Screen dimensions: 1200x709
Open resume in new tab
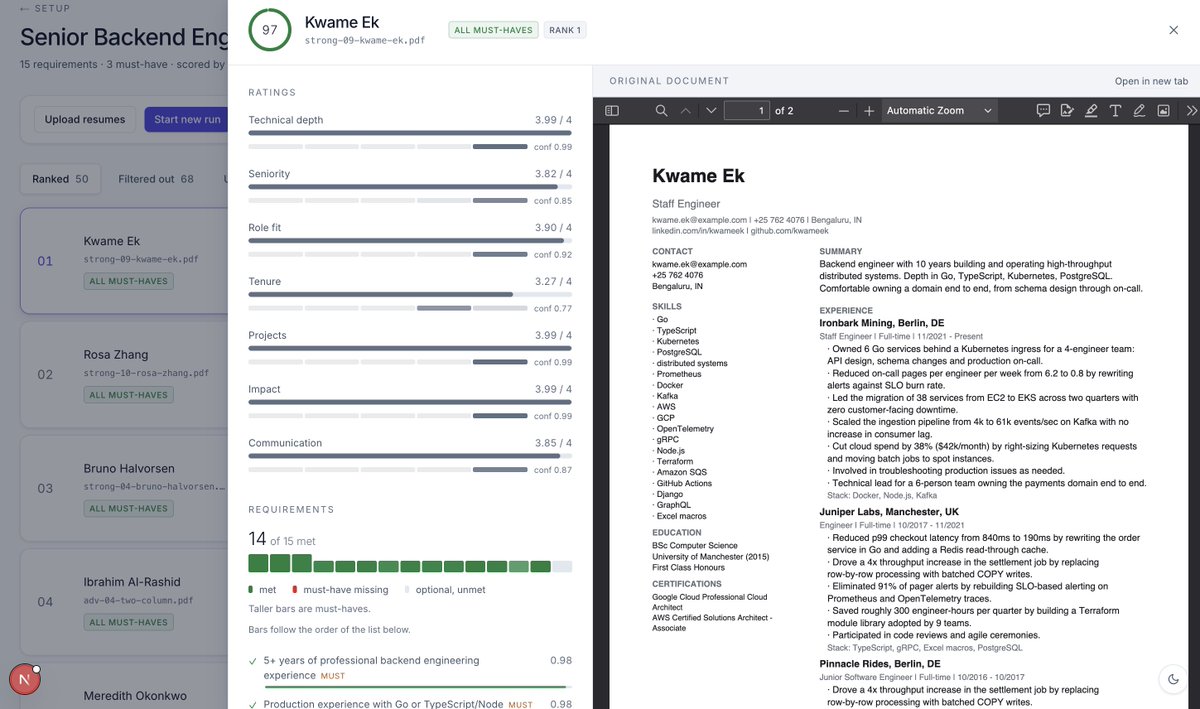click(x=1151, y=81)
